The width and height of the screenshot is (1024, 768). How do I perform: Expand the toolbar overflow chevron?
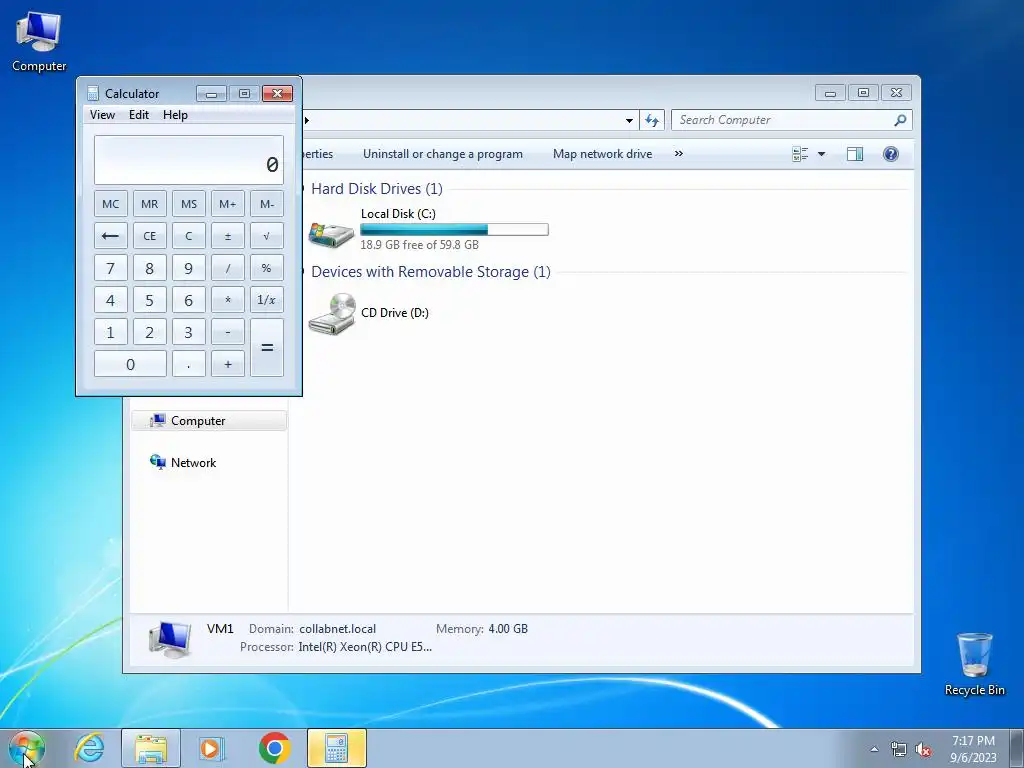(679, 154)
